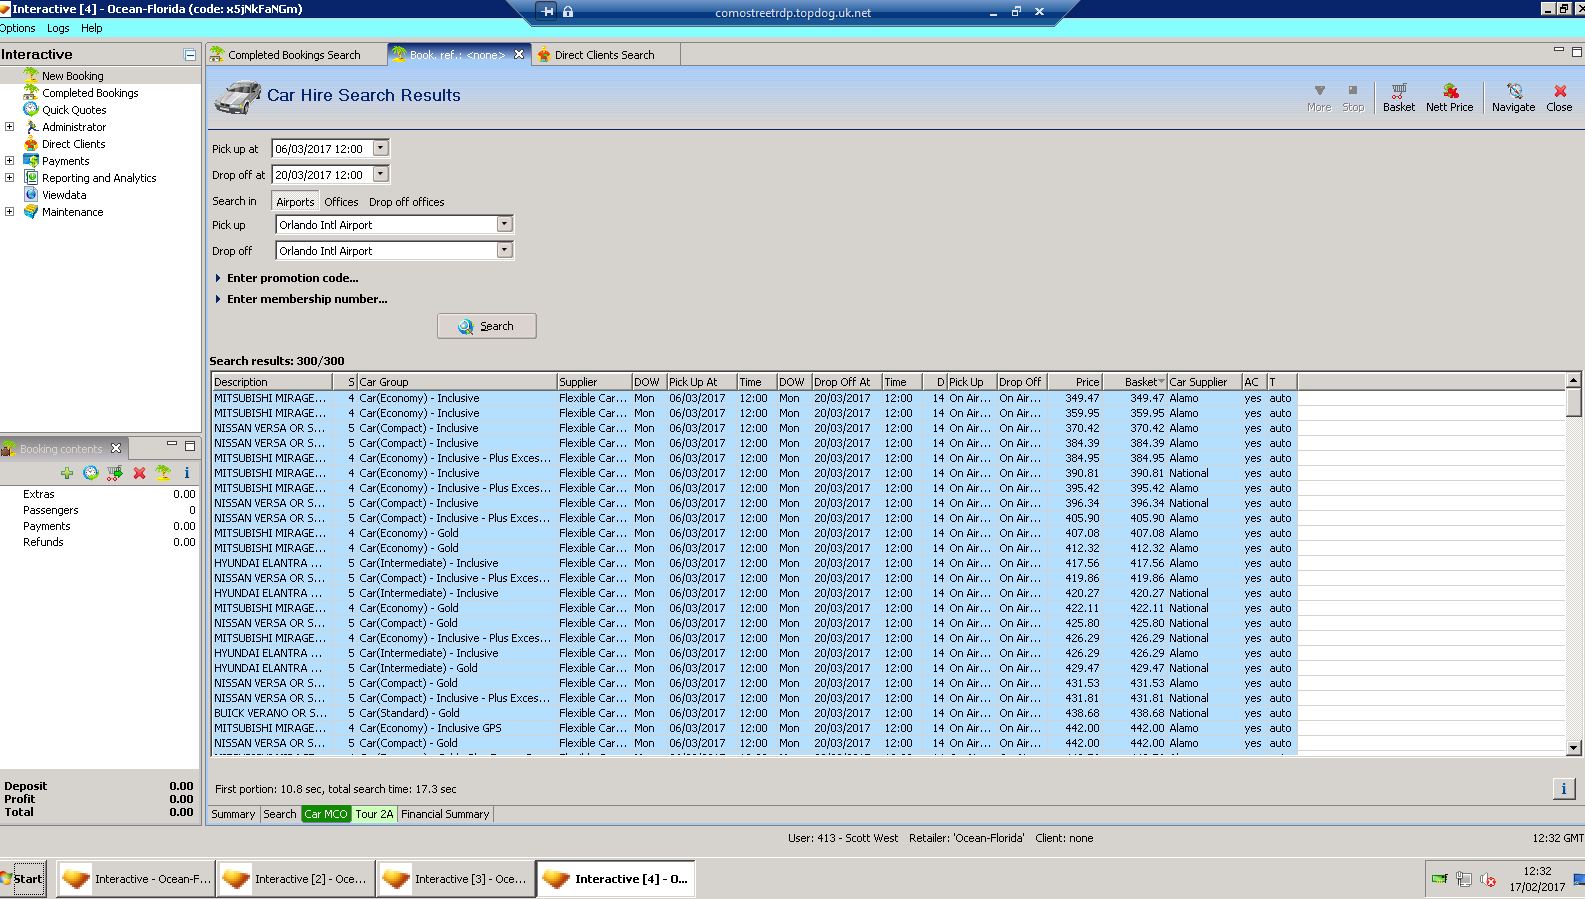Click the clock icon in Booking contents
The width and height of the screenshot is (1585, 899).
91,473
